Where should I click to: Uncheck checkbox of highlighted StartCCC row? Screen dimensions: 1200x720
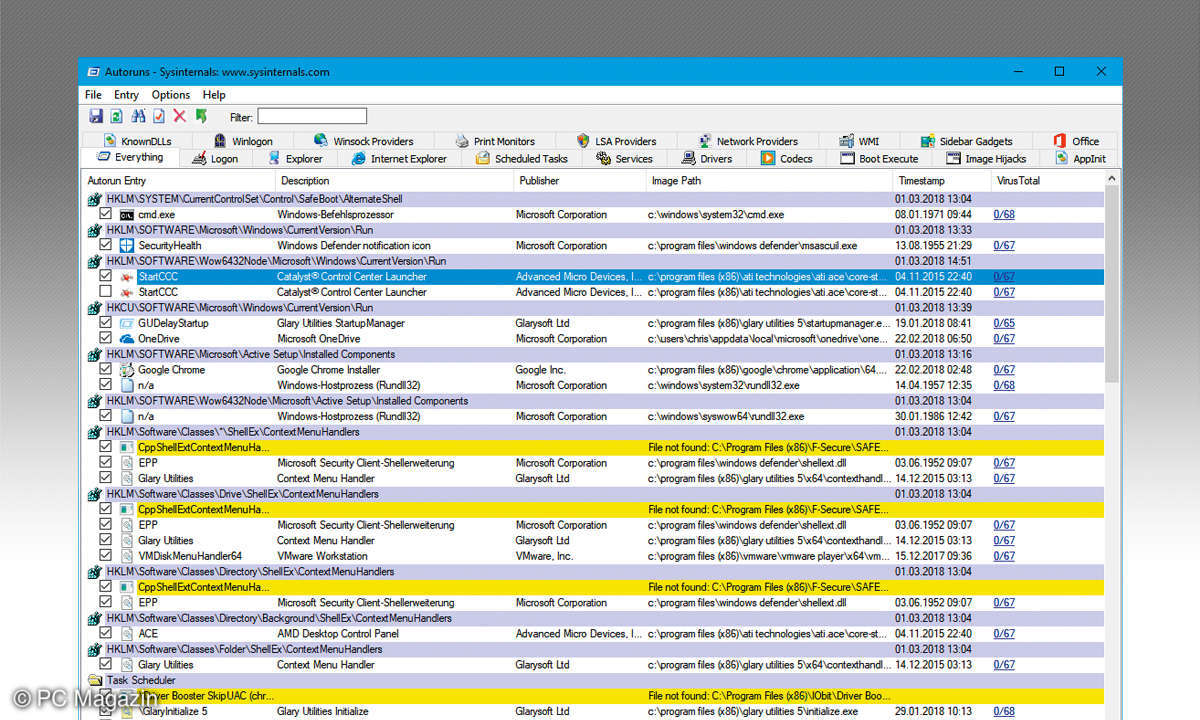106,277
